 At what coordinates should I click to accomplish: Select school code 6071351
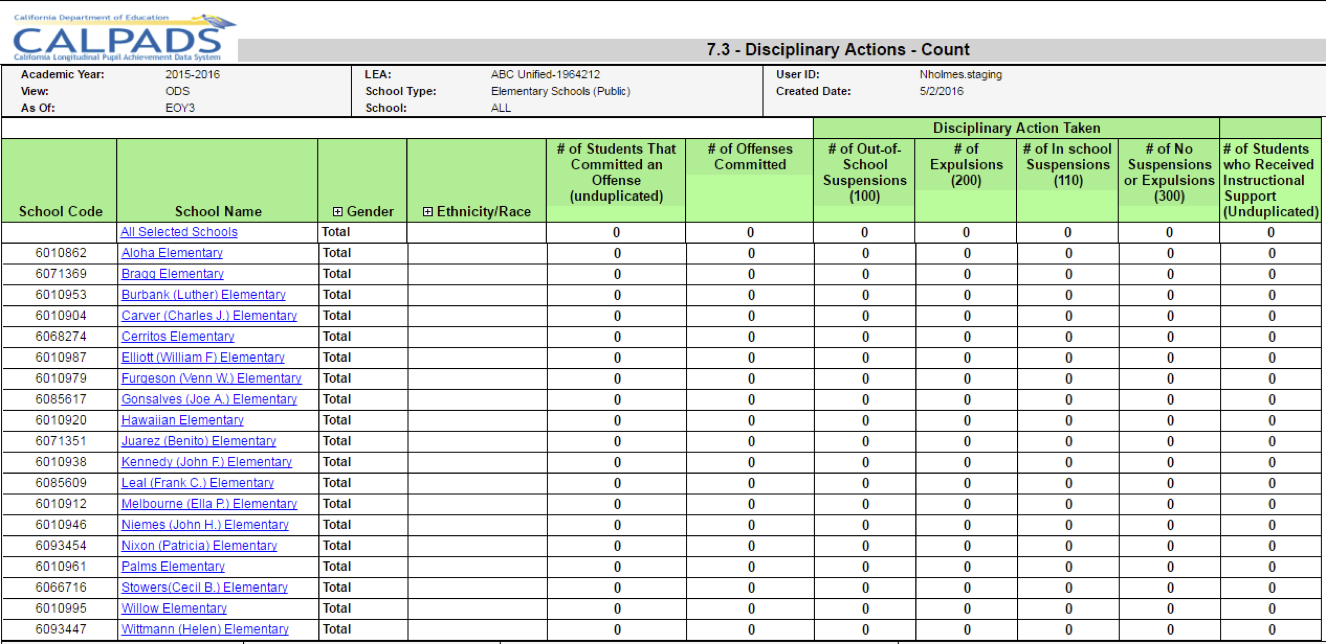[x=61, y=441]
